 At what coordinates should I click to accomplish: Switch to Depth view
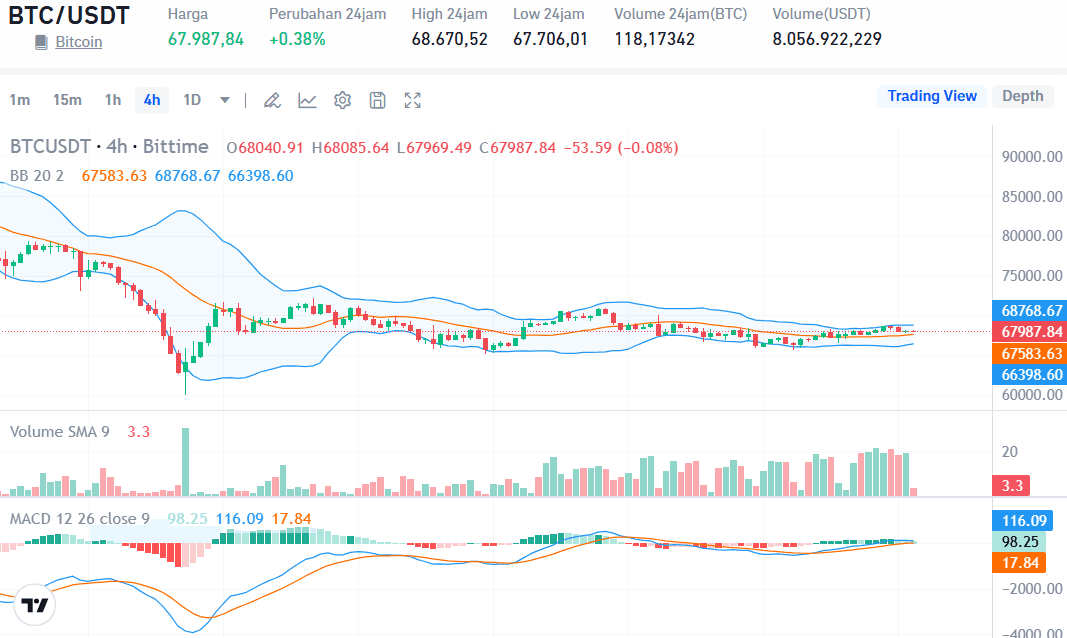[x=1022, y=96]
